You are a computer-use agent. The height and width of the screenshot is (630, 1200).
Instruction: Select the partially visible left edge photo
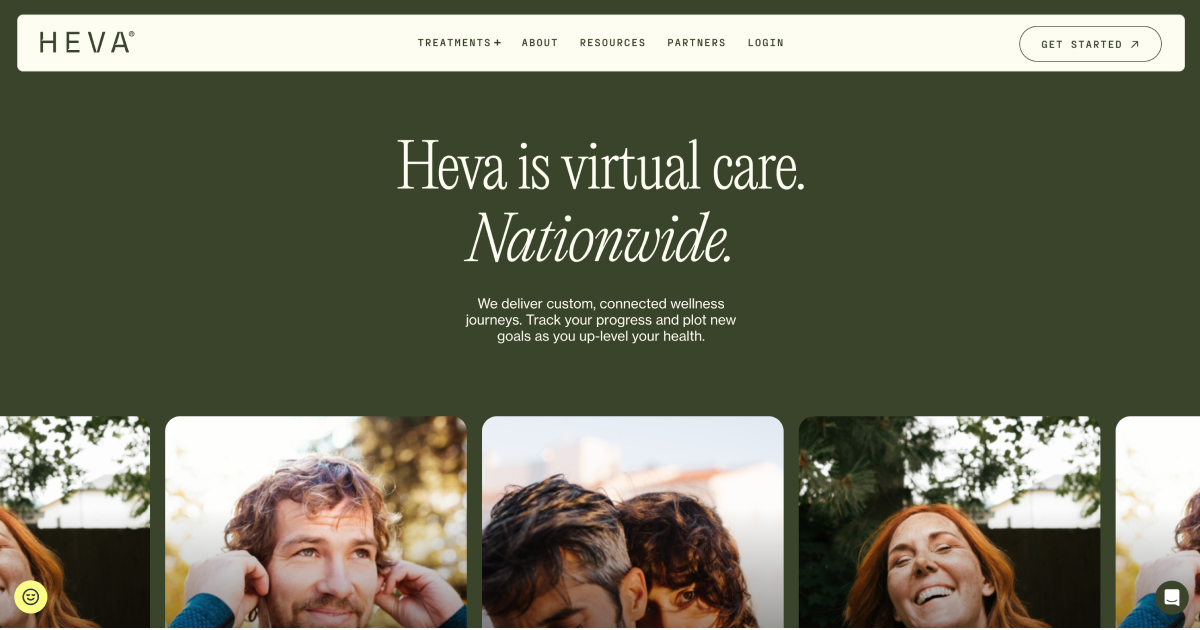tap(75, 523)
